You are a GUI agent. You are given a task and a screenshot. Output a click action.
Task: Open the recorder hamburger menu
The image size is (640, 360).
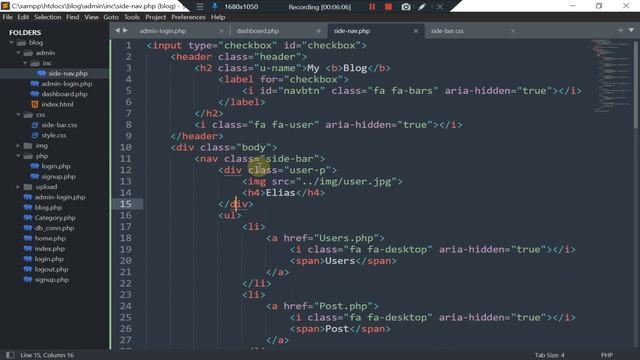[x=200, y=7]
